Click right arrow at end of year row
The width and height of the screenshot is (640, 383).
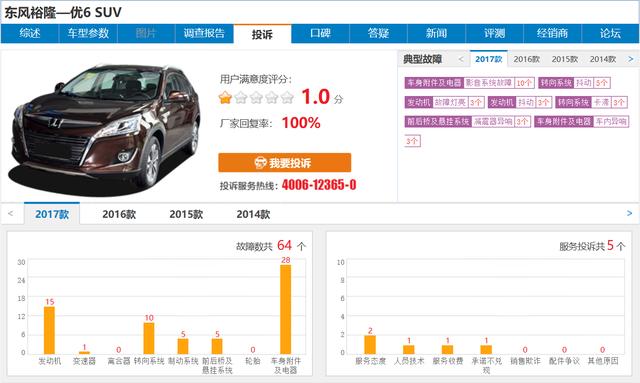(629, 213)
